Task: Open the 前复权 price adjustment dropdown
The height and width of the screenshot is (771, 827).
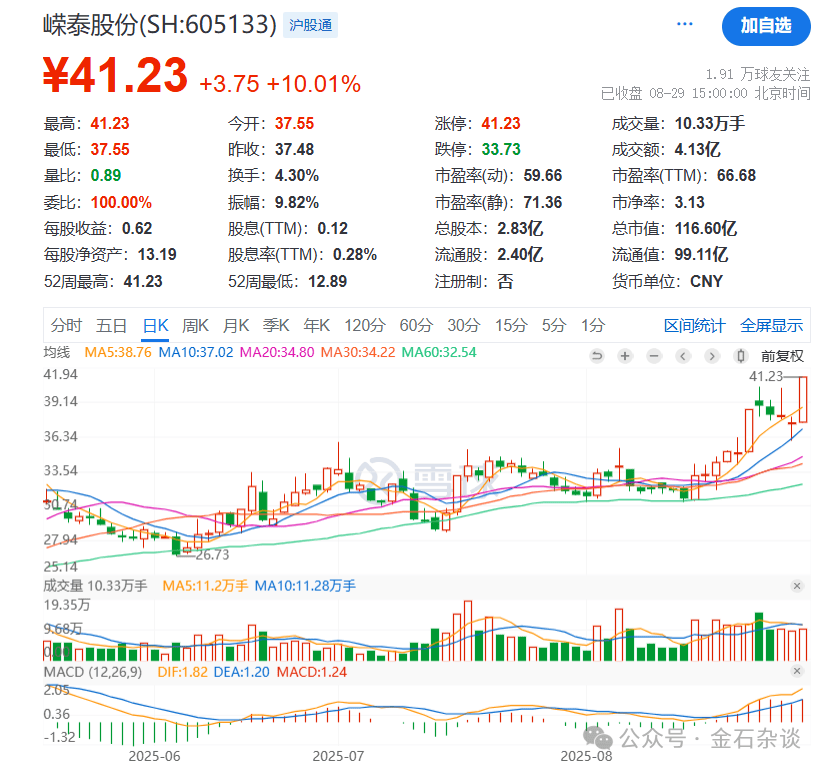Action: [x=783, y=356]
